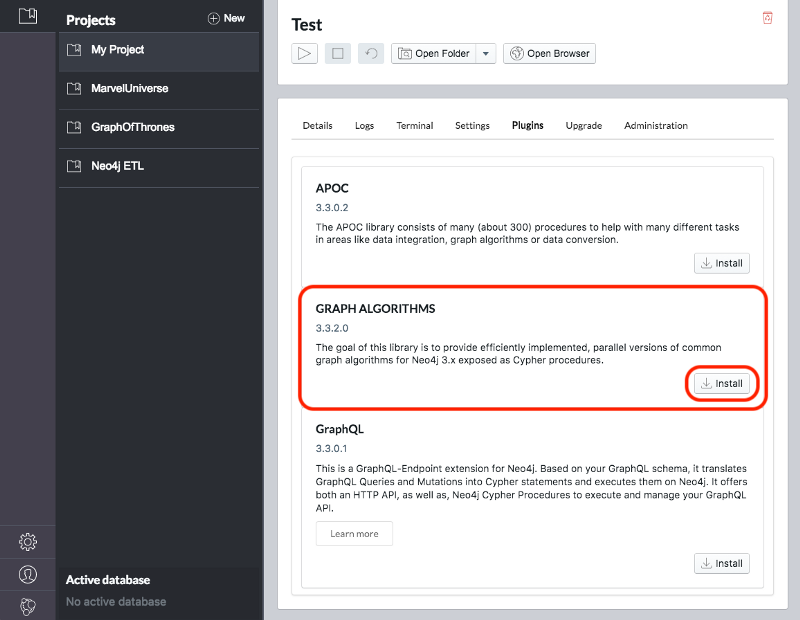Open the settings gear in sidebar

point(28,542)
